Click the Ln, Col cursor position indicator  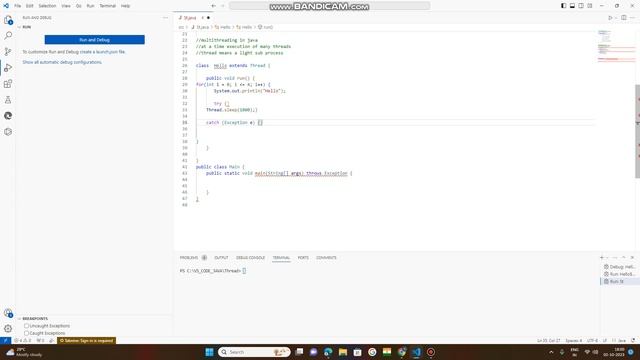pos(549,340)
